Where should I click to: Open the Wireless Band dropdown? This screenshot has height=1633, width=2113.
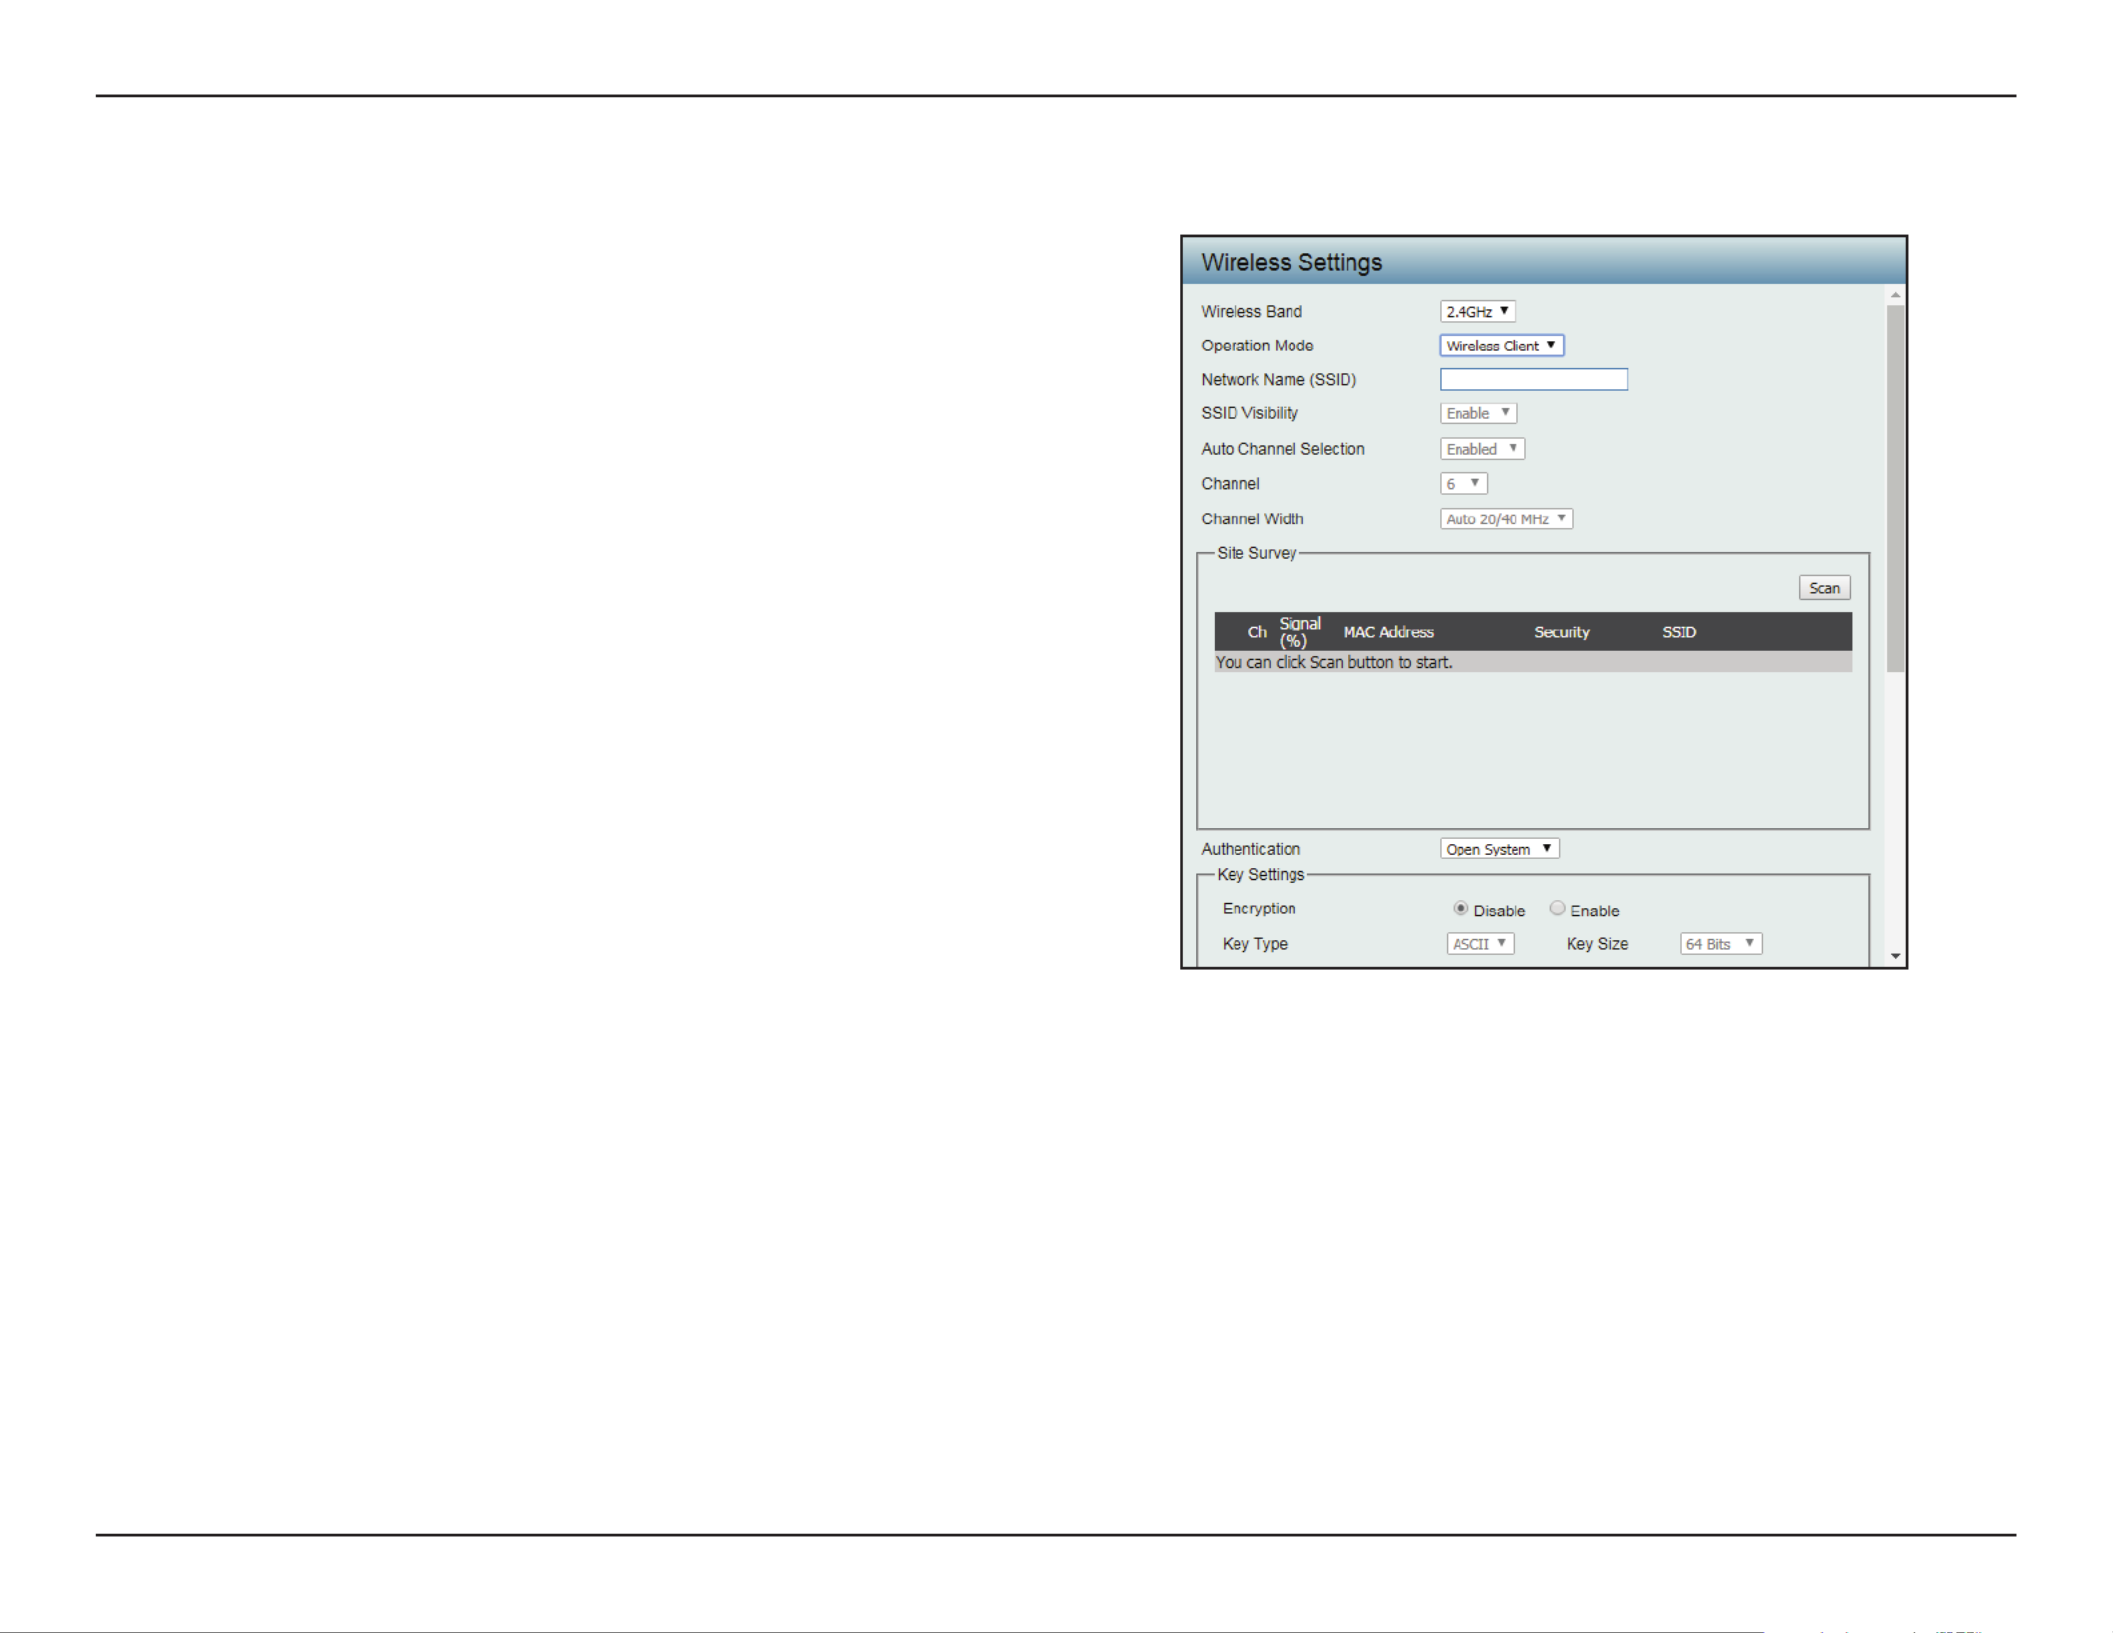point(1477,311)
